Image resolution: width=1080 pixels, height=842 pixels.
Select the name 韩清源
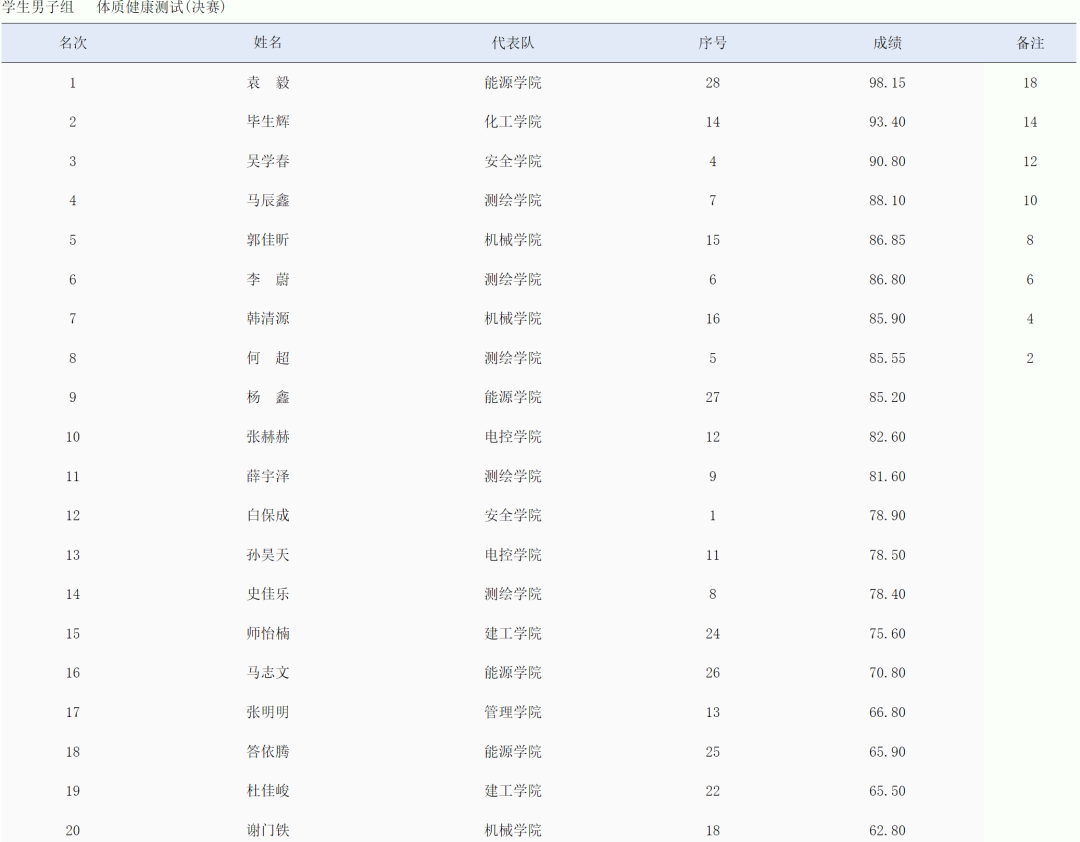coord(268,319)
